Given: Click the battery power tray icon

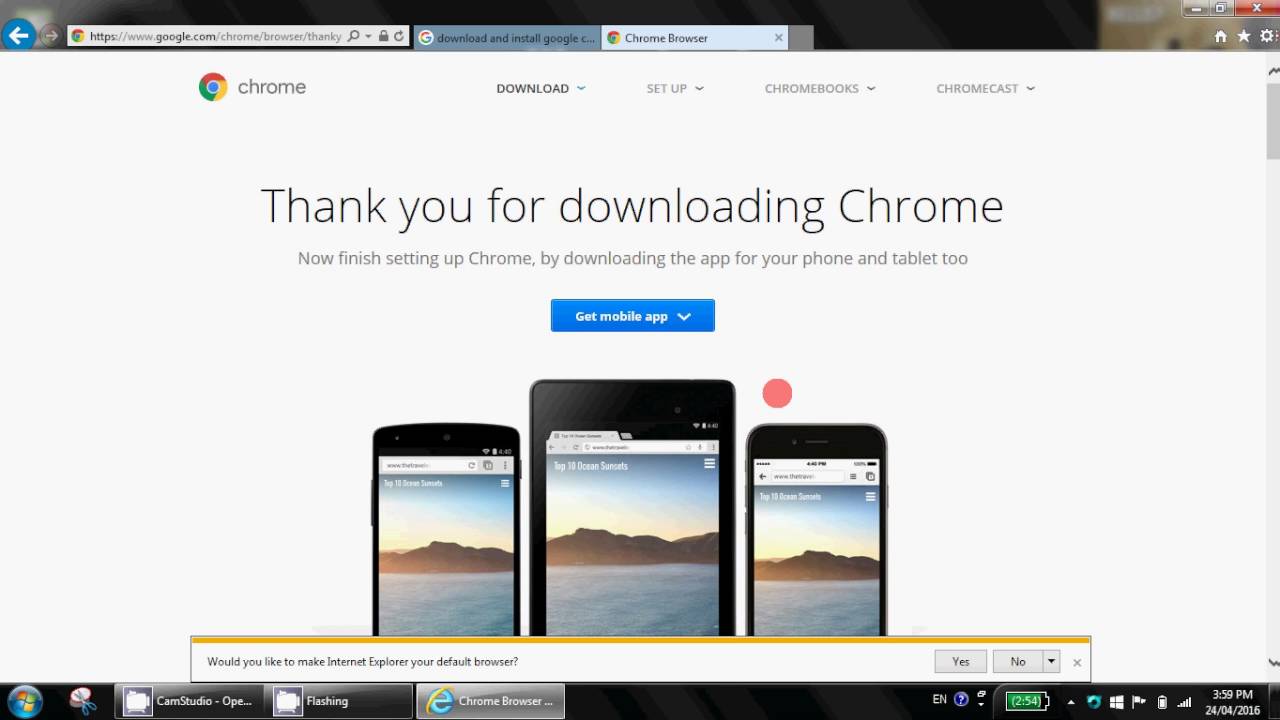Looking at the screenshot, I should click(1162, 701).
